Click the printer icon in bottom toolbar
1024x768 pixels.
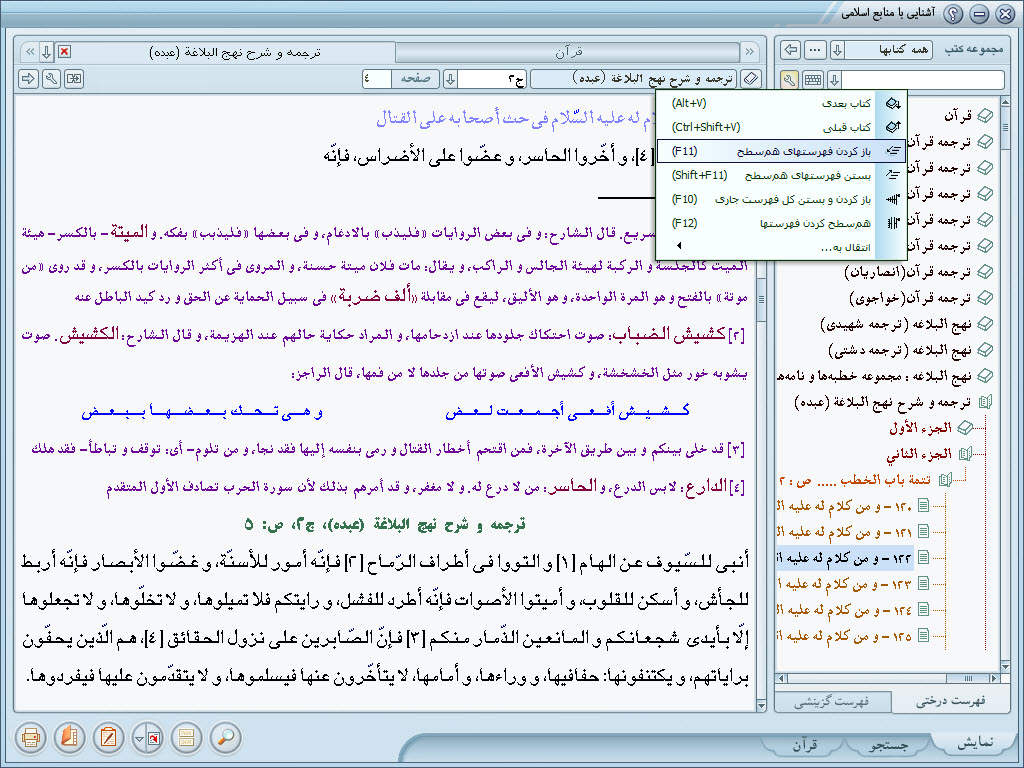[x=31, y=738]
